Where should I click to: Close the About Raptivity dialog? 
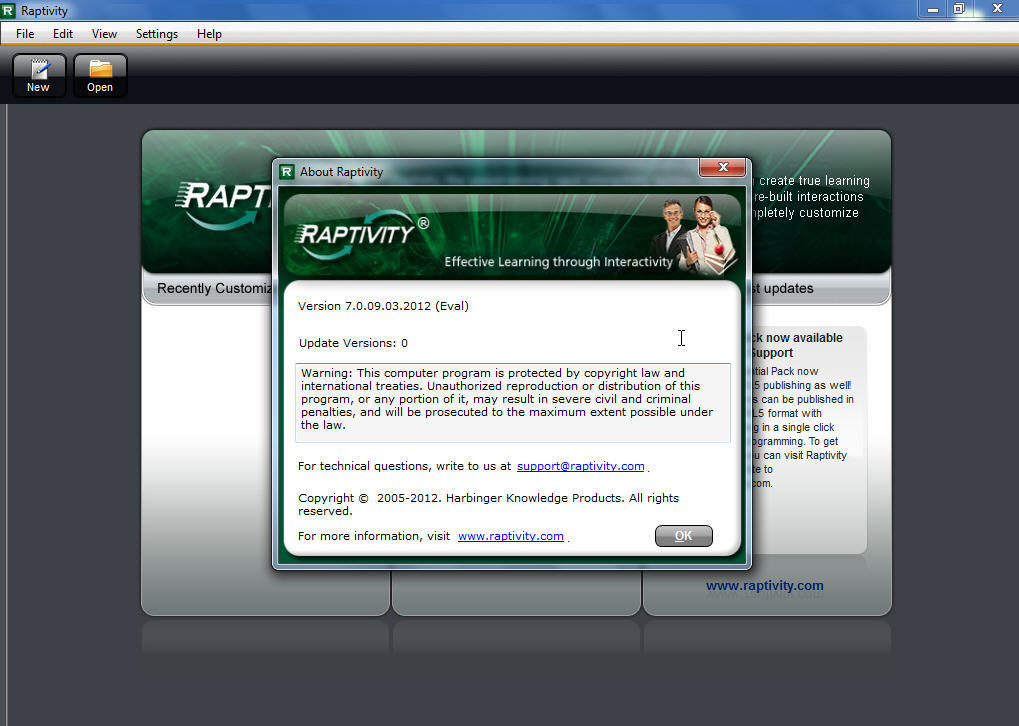click(722, 167)
